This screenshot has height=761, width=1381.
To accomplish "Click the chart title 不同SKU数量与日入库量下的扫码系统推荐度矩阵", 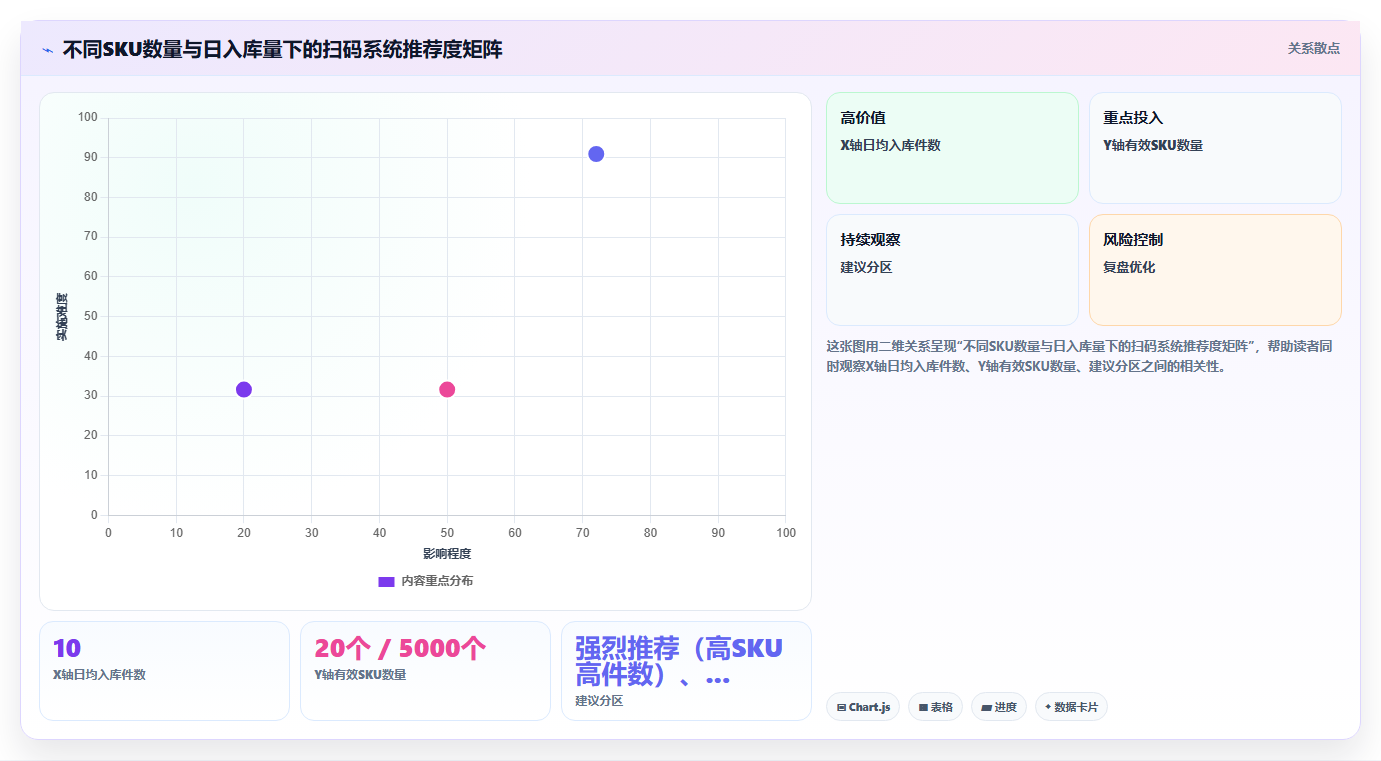I will 282,49.
